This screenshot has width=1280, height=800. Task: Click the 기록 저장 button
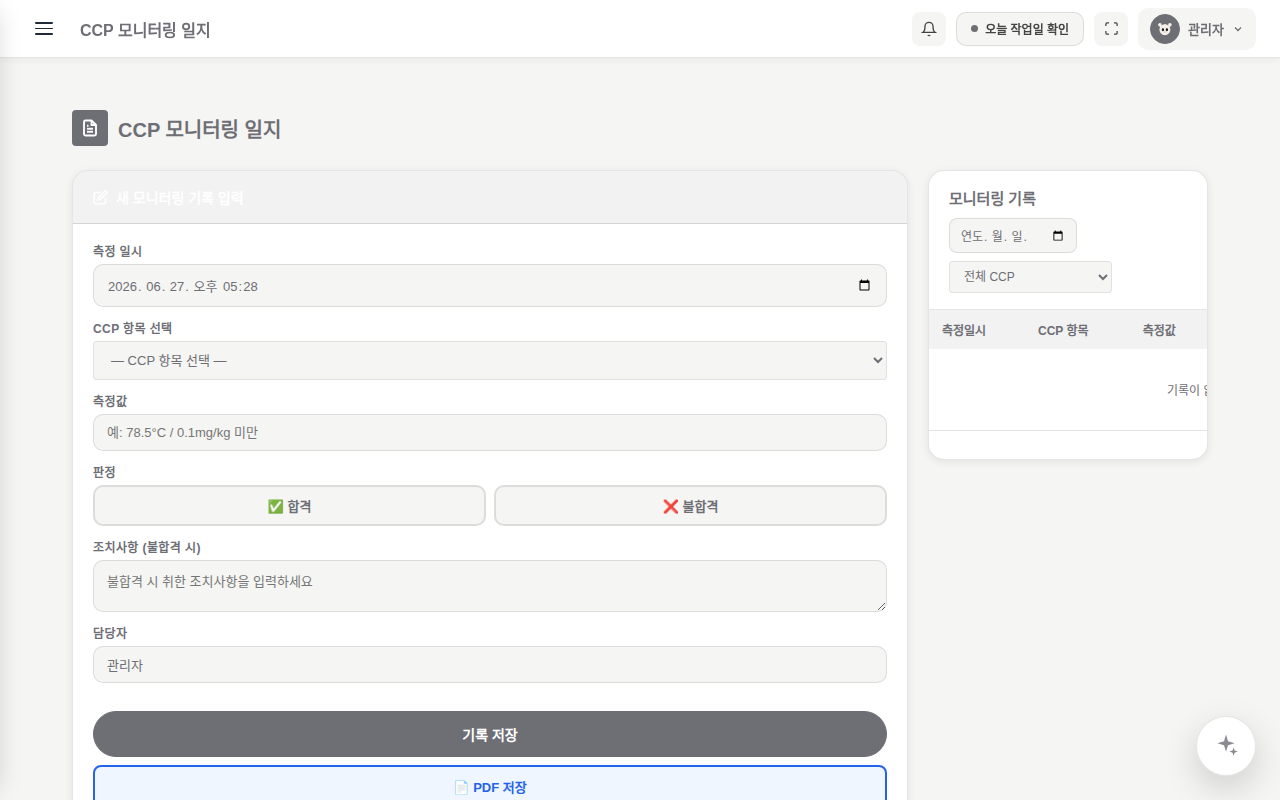tap(490, 734)
